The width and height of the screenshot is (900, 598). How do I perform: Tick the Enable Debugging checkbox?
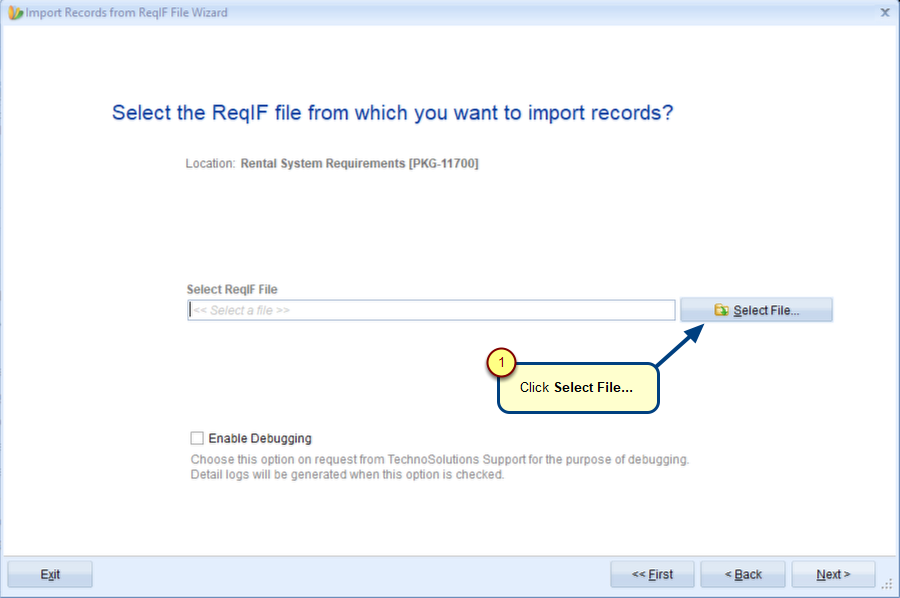[x=197, y=438]
